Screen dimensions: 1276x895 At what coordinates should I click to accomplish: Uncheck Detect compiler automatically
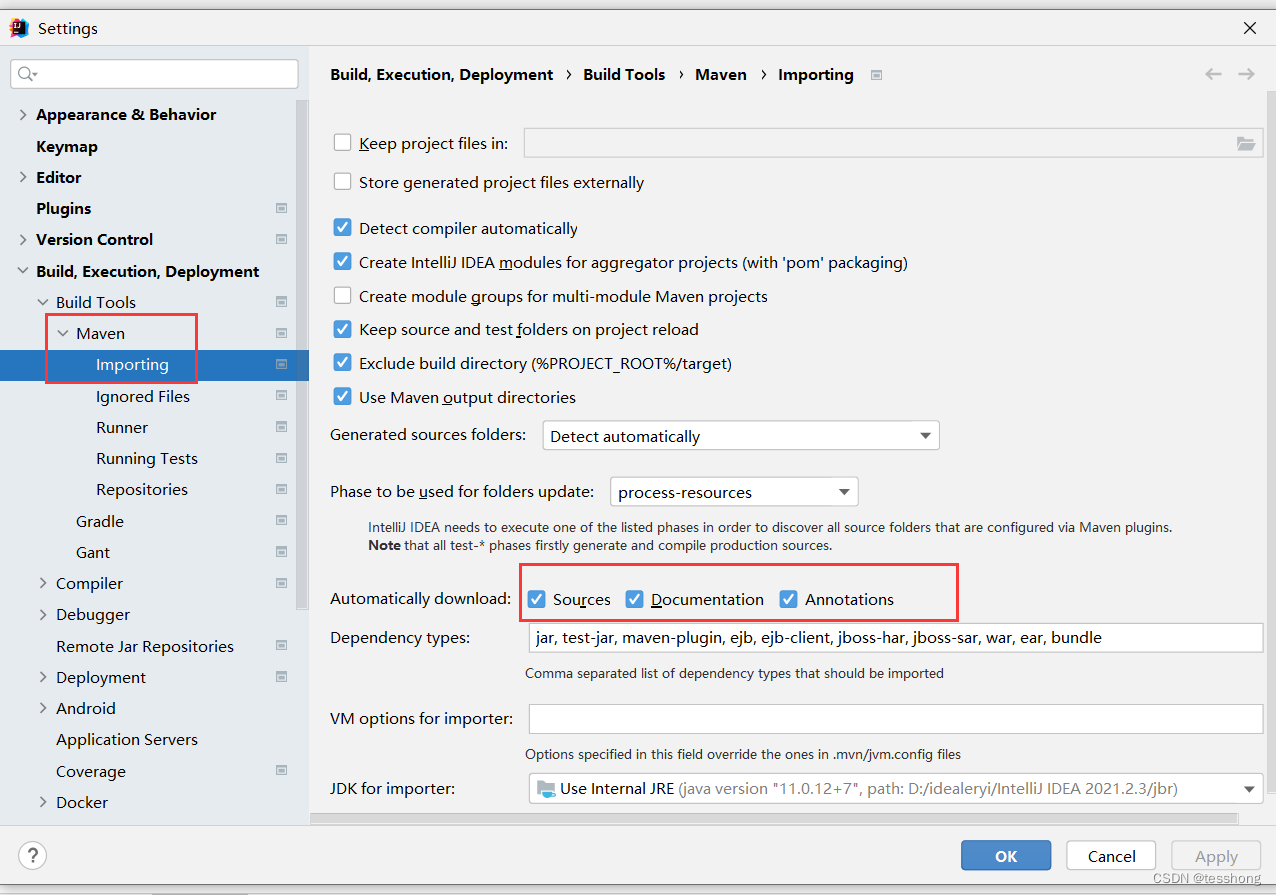click(x=343, y=228)
